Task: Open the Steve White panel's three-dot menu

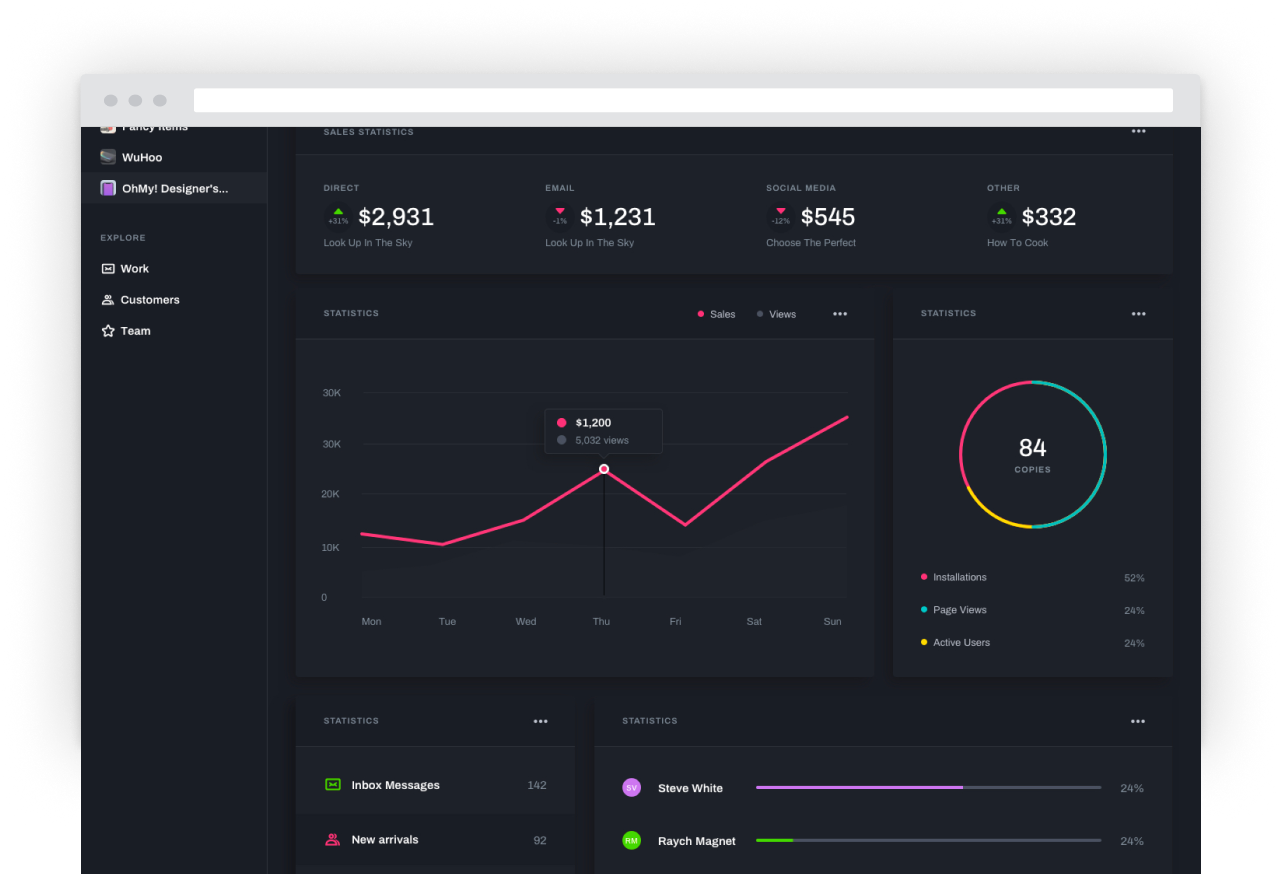Action: click(1138, 721)
